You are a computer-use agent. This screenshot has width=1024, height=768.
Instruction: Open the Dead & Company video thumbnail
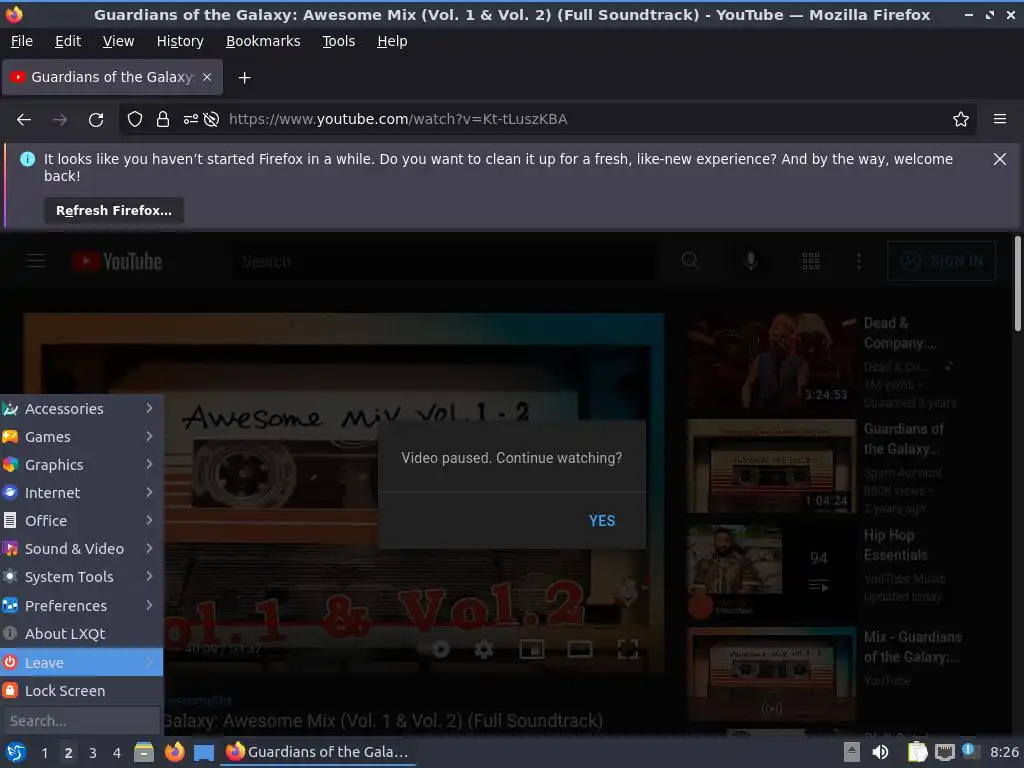click(771, 362)
